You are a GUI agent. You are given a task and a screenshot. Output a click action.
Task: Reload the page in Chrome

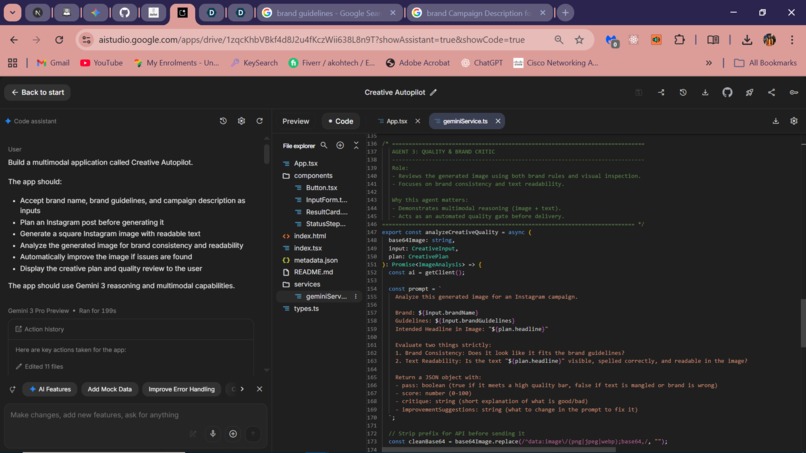coord(59,40)
